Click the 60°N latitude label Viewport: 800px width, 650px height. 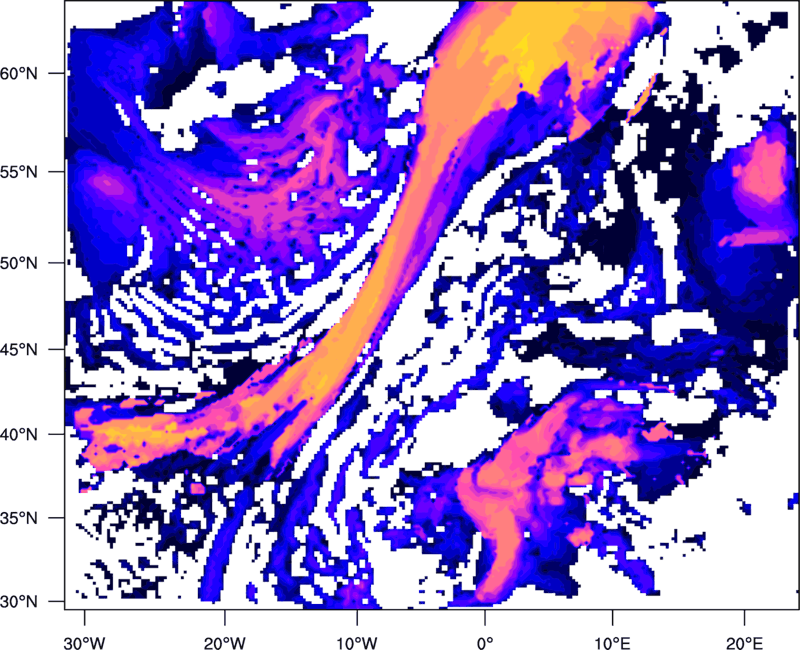(x=19, y=73)
